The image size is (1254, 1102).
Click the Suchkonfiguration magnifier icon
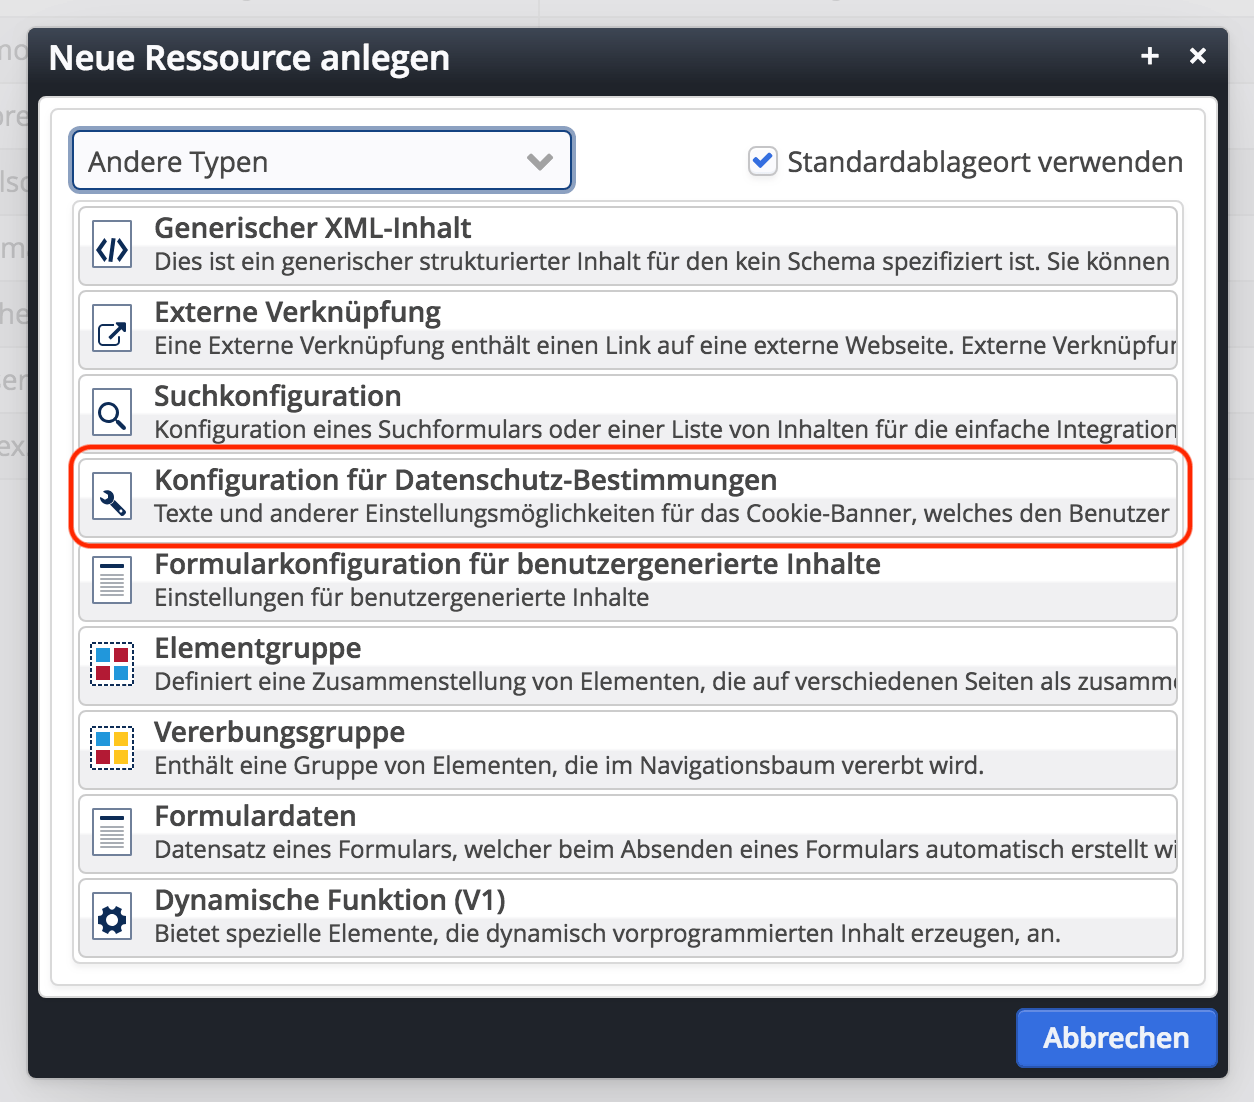[112, 415]
